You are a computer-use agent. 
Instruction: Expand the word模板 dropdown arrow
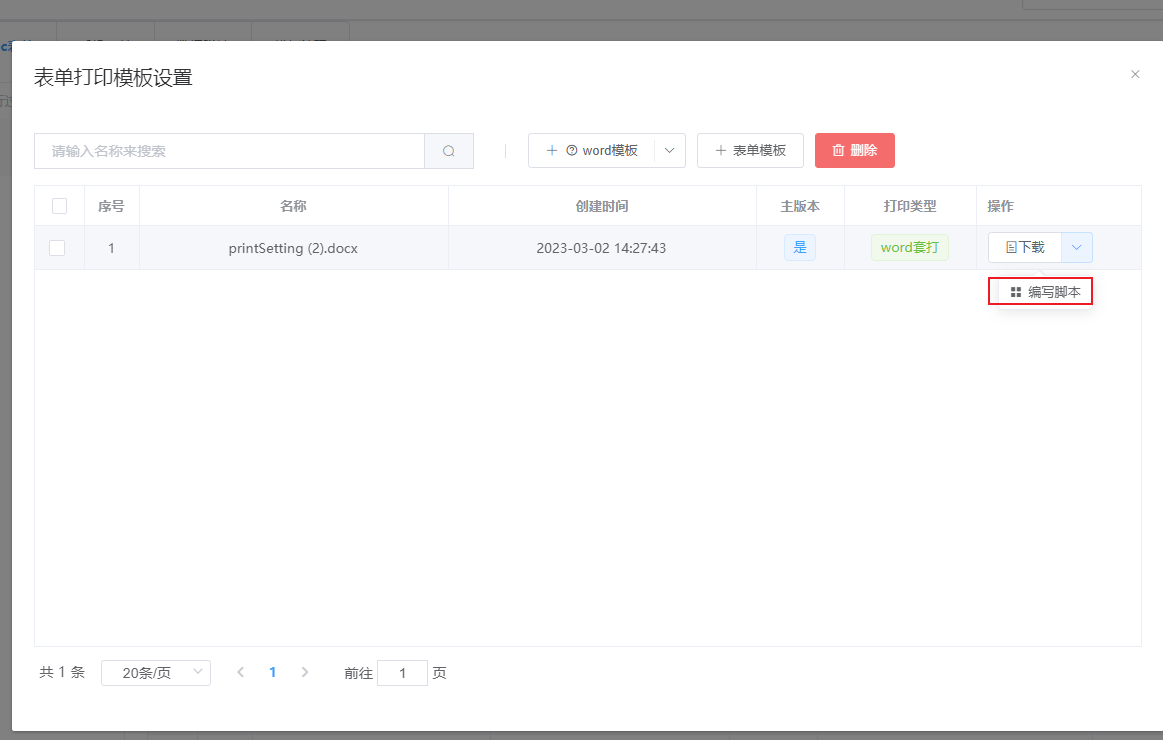pos(669,150)
